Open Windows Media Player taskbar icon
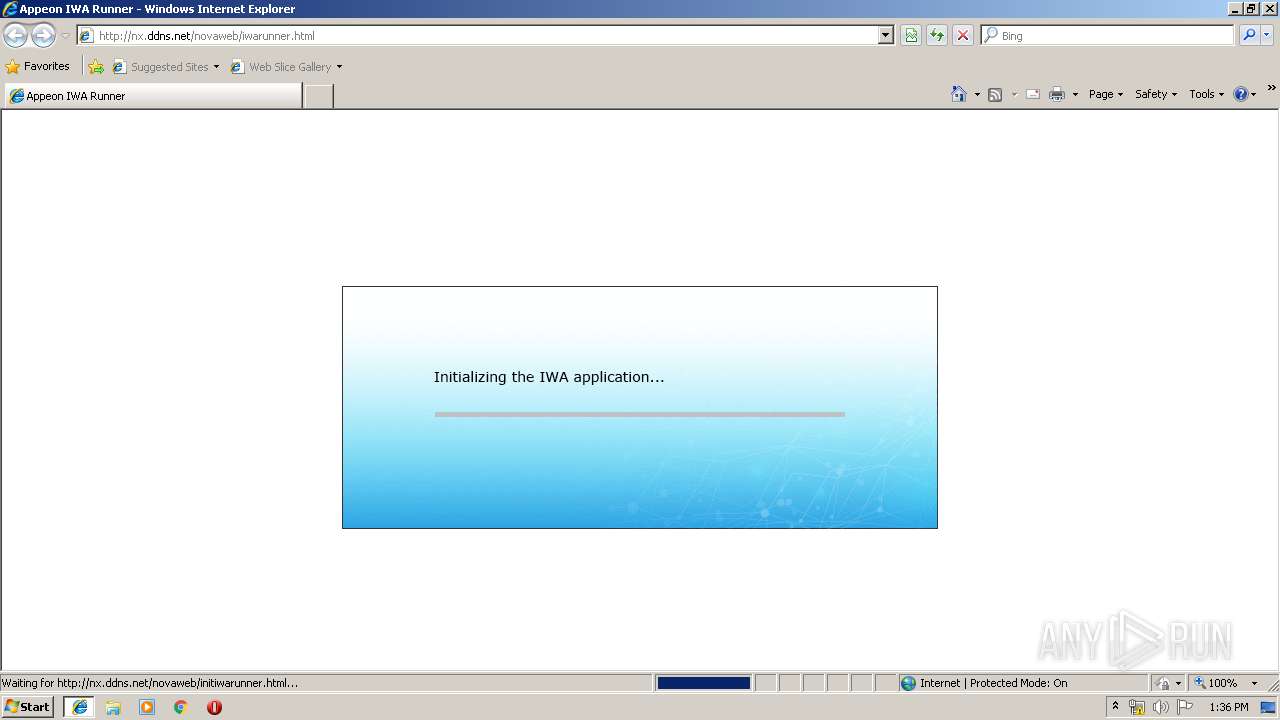This screenshot has height=720, width=1280. click(147, 707)
